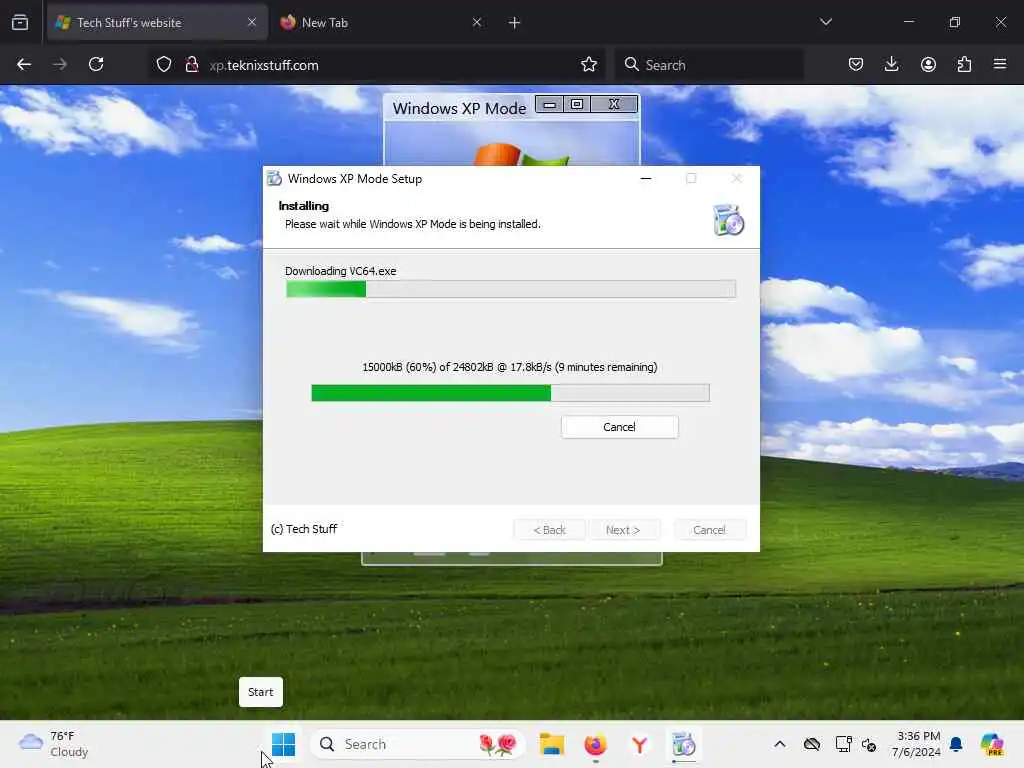Open the Firefox hamburger application menu
This screenshot has width=1024, height=768.
(x=999, y=64)
